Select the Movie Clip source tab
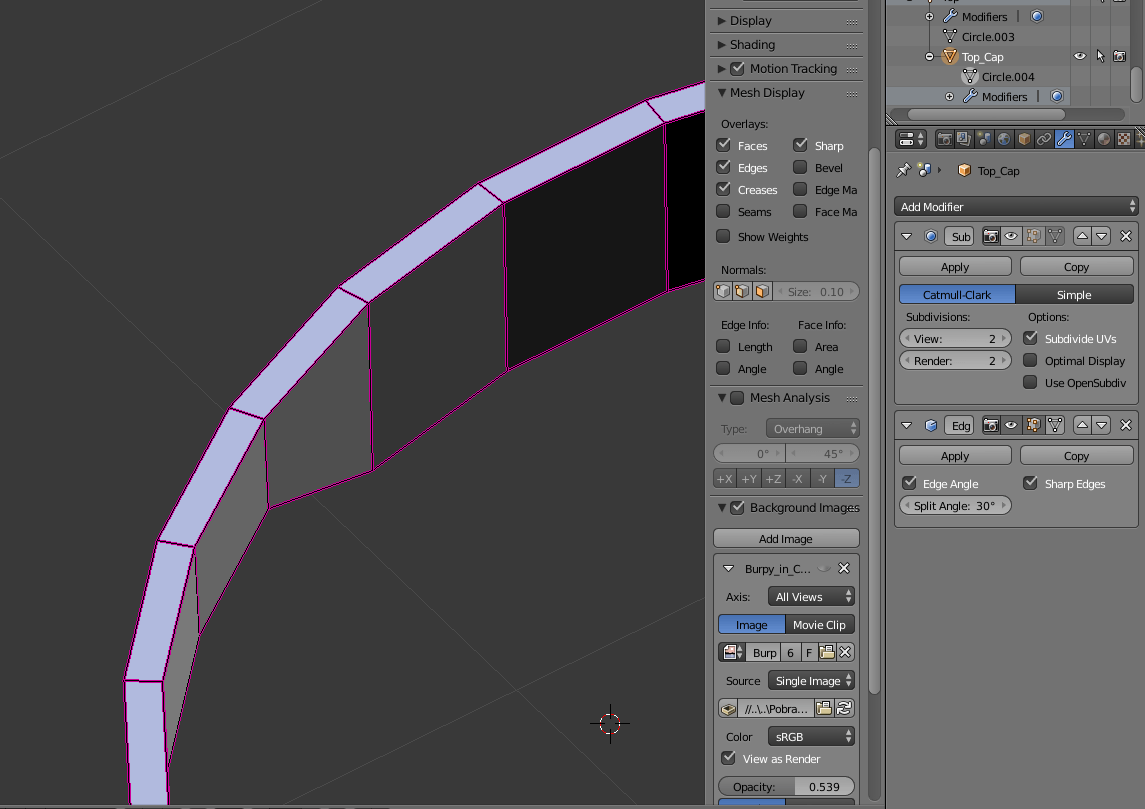 point(819,625)
